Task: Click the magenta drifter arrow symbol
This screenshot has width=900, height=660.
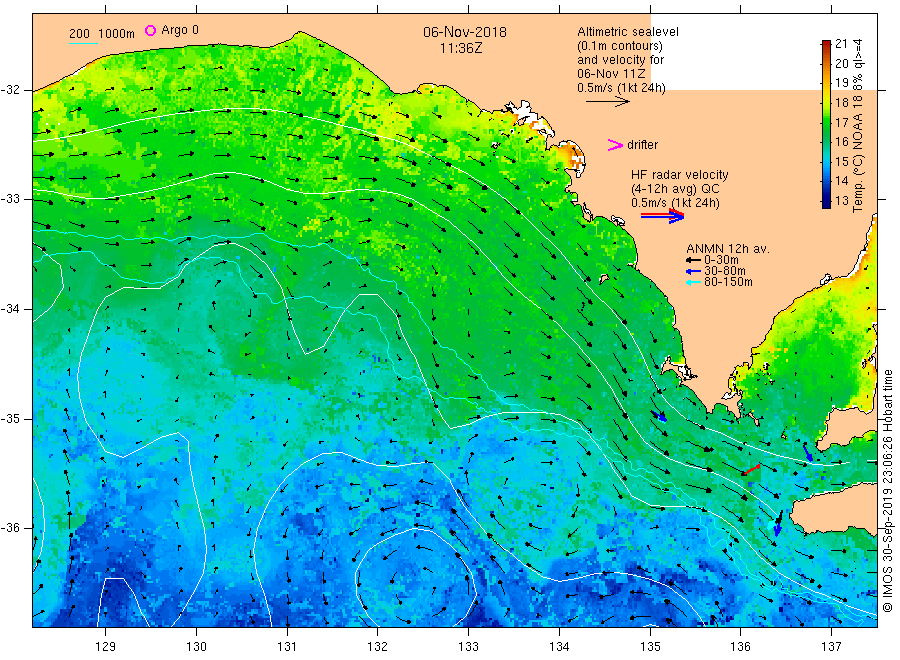Action: tap(615, 145)
